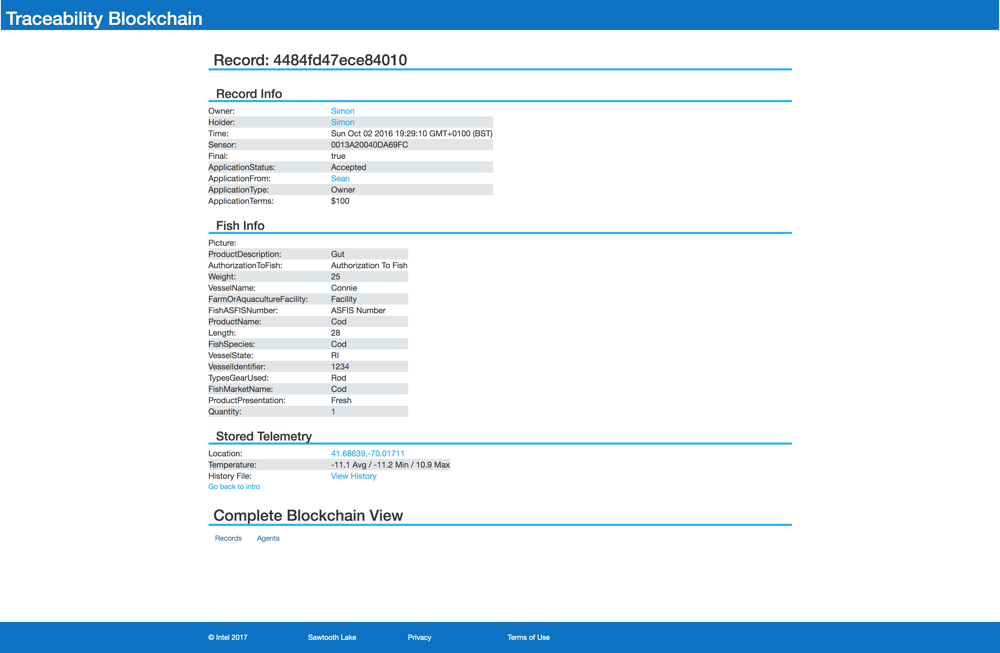Click the ProductDescription value Gut
The width and height of the screenshot is (1000, 653).
pos(337,254)
